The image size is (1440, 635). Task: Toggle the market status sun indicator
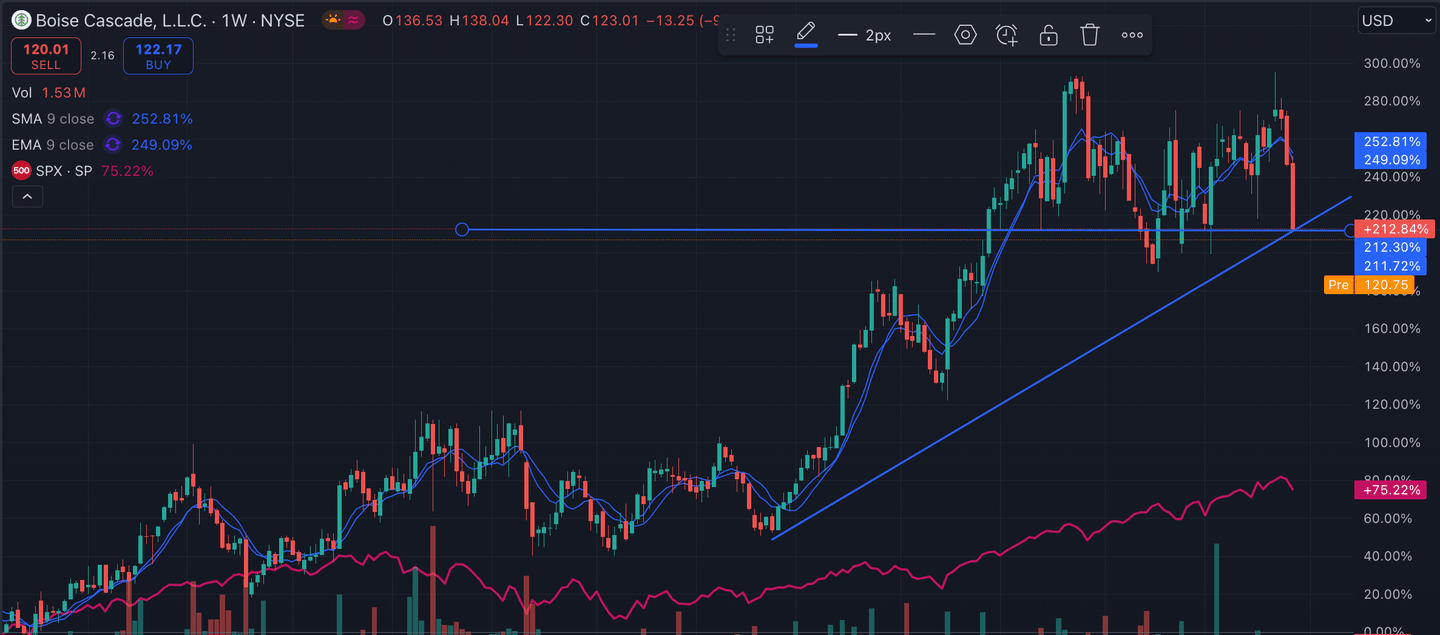click(331, 19)
